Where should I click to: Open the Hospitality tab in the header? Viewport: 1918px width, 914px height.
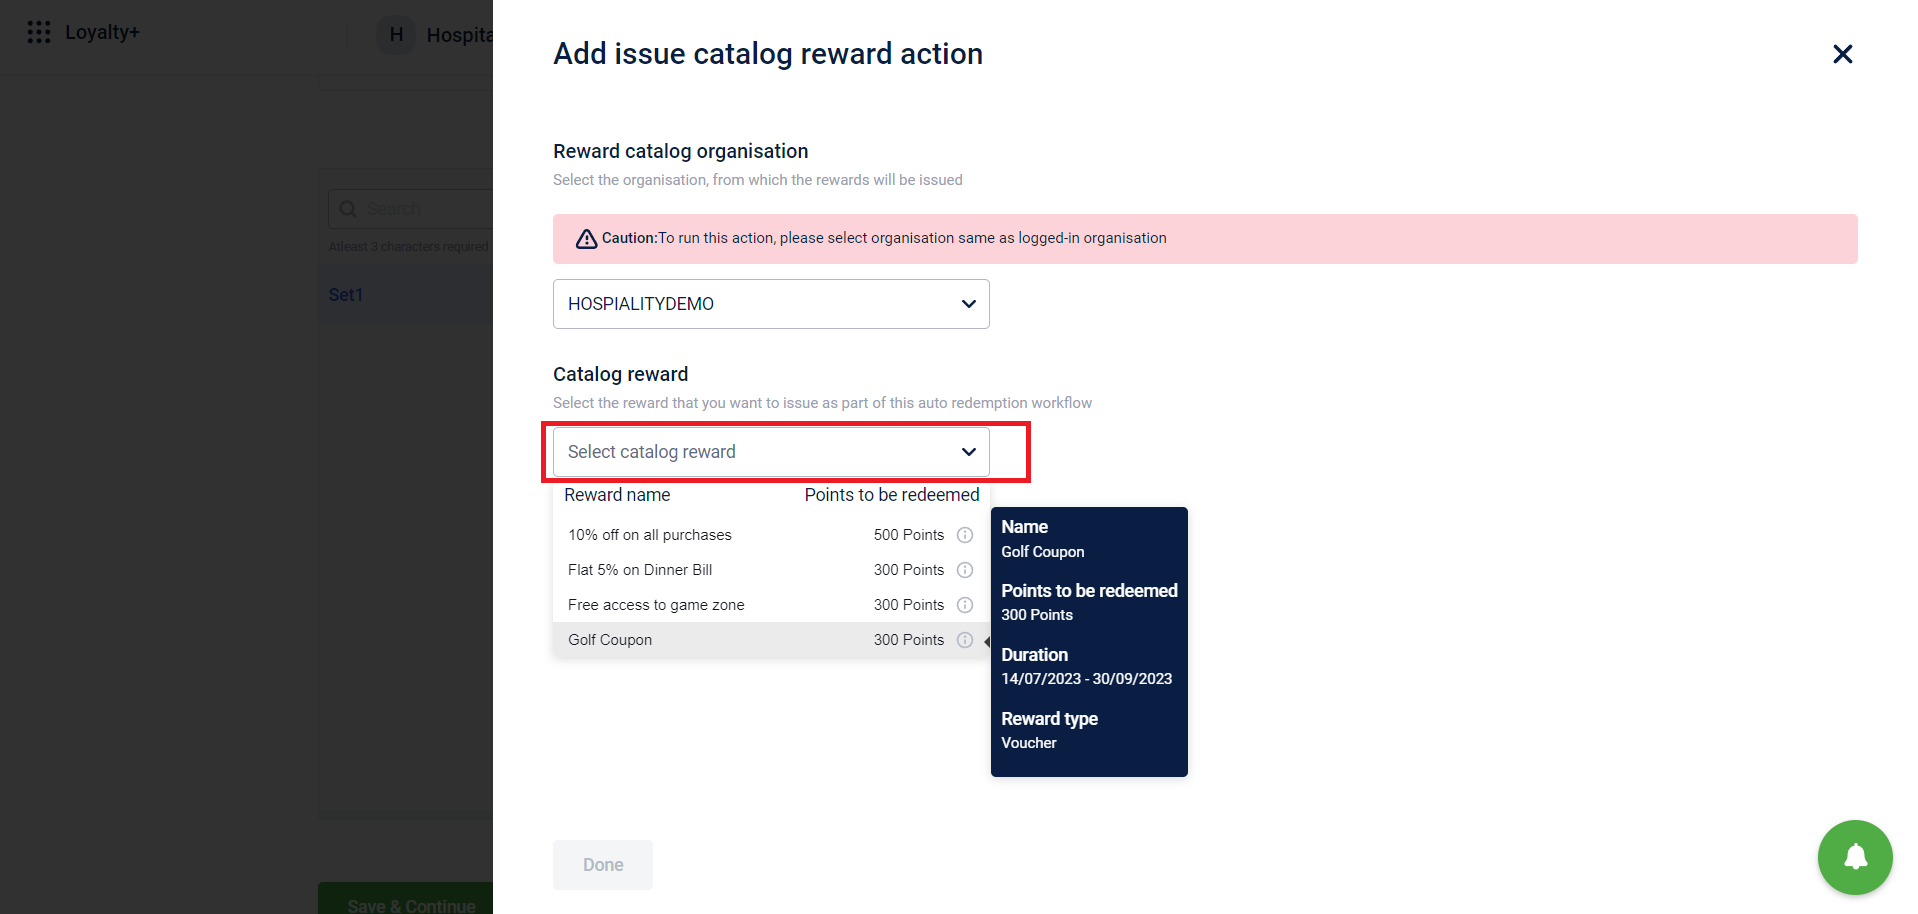point(461,34)
